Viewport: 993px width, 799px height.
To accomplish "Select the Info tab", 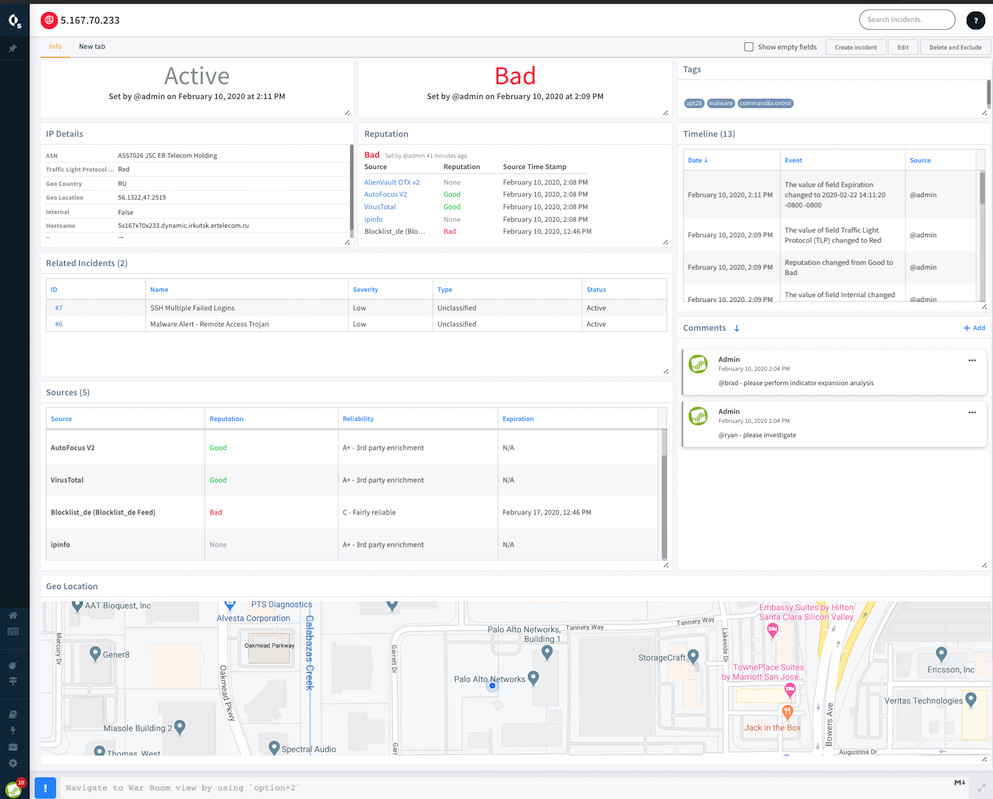I will (55, 47).
